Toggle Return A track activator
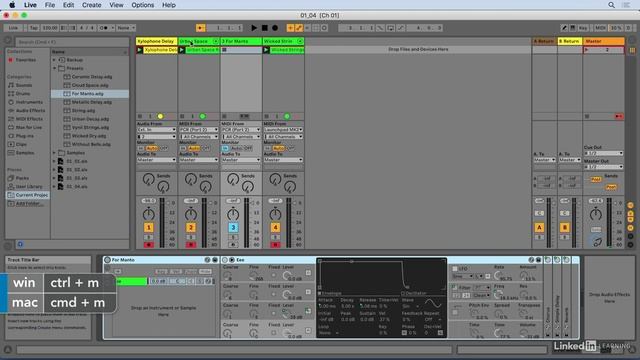The width and height of the screenshot is (640, 360). click(x=539, y=227)
